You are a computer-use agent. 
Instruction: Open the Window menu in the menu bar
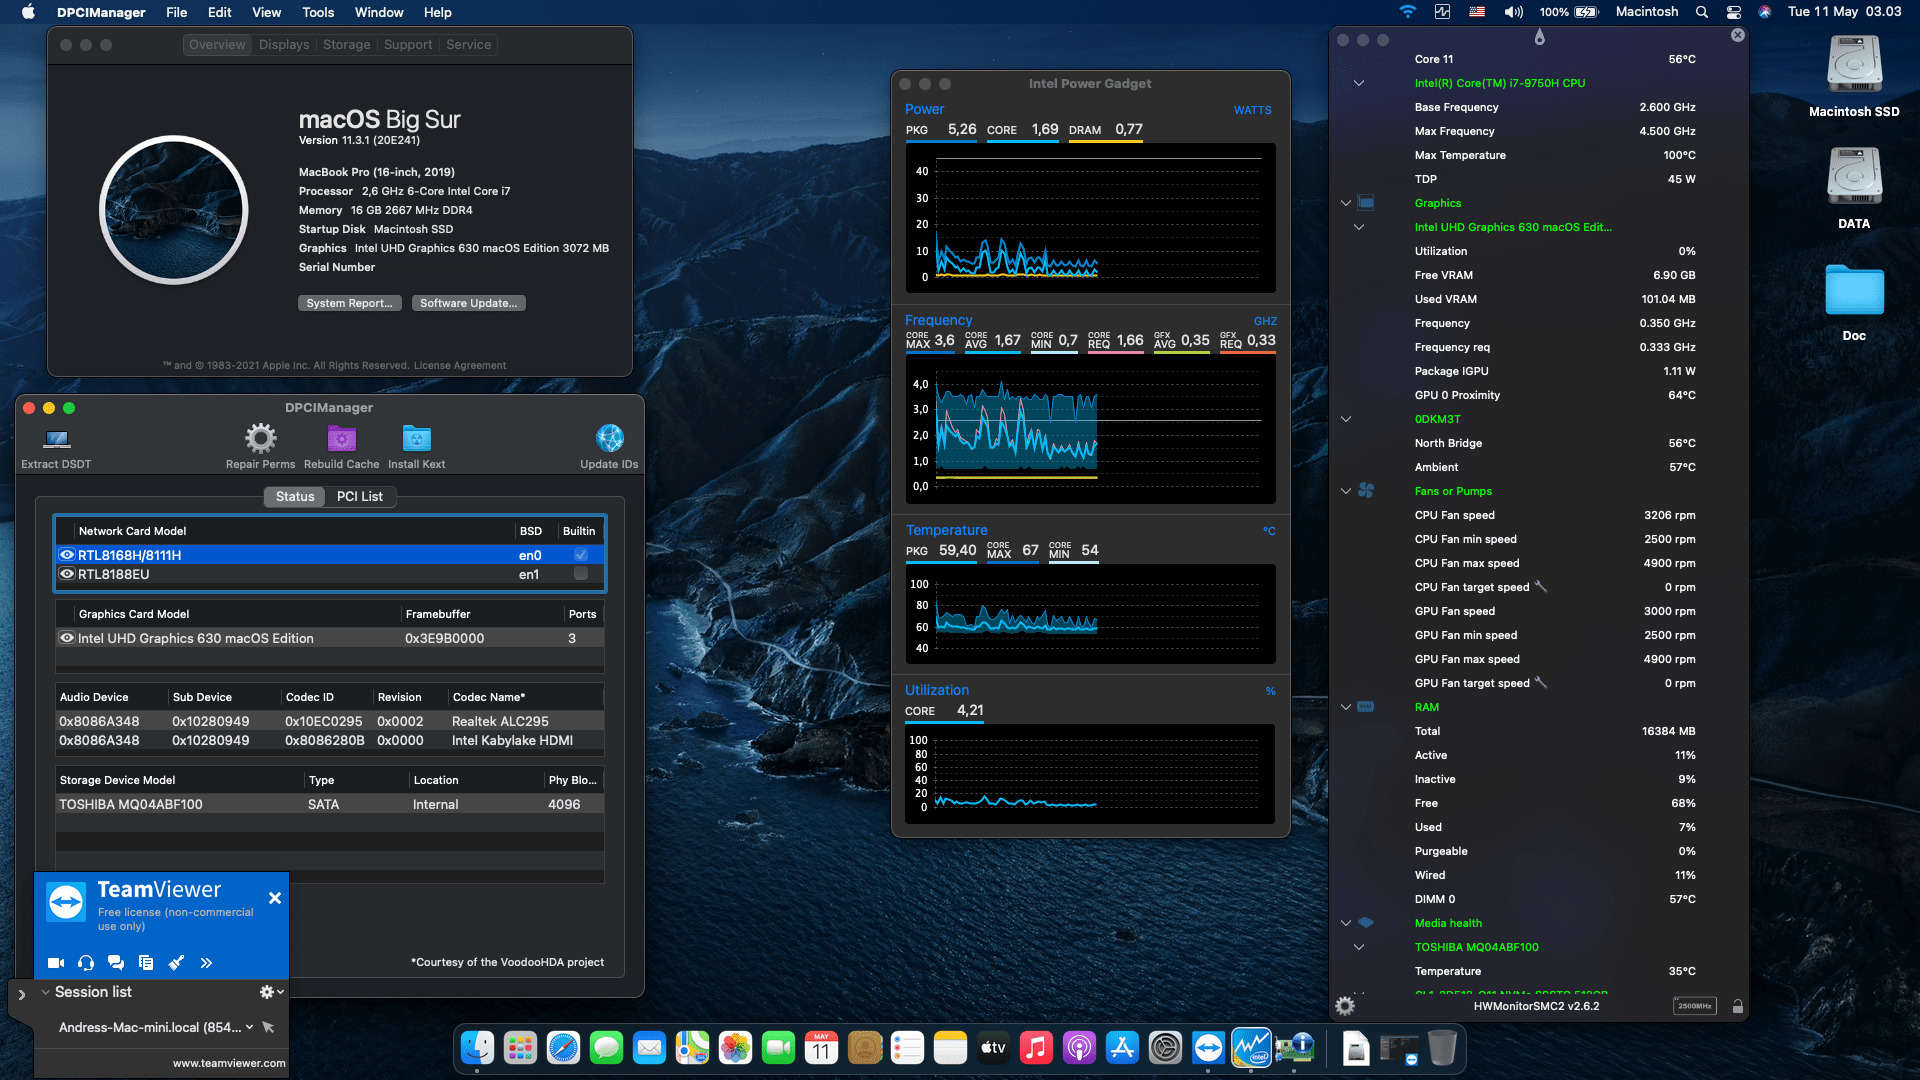379,12
